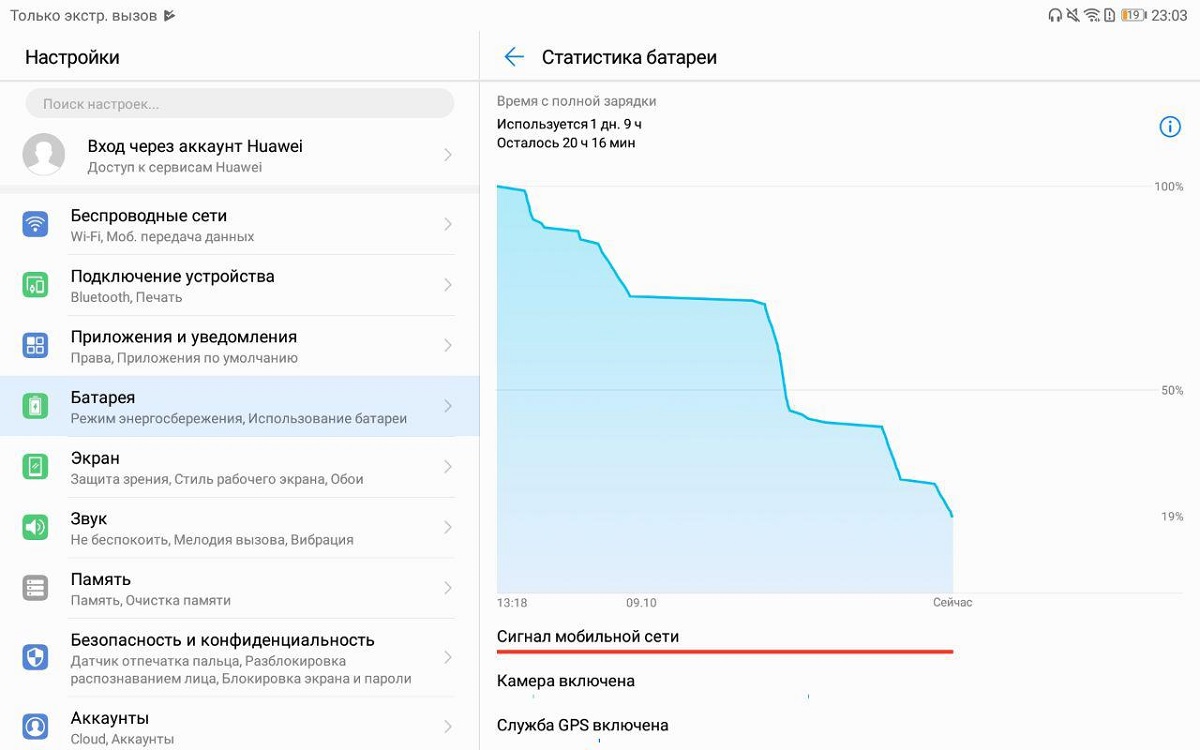Image resolution: width=1200 pixels, height=750 pixels.
Task: Open the battery info icon
Action: click(1169, 126)
